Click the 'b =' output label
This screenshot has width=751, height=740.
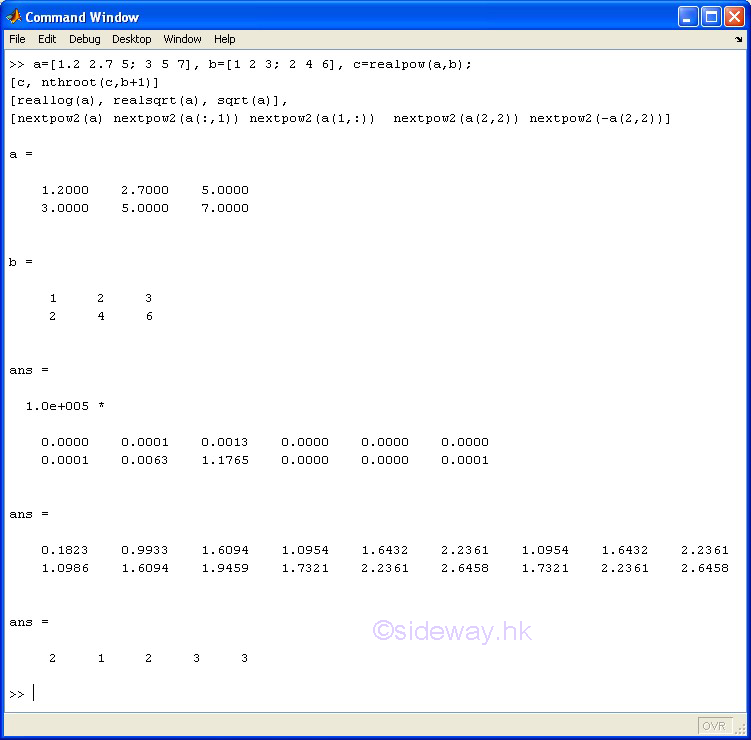[x=21, y=262]
